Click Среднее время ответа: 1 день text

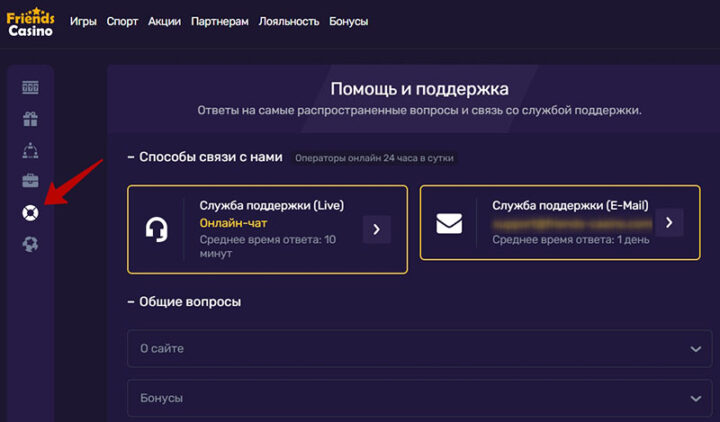[571, 240]
